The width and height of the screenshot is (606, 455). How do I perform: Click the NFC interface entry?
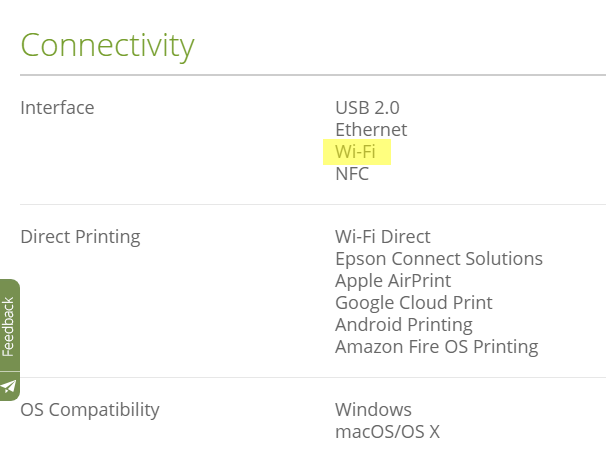[x=352, y=174]
